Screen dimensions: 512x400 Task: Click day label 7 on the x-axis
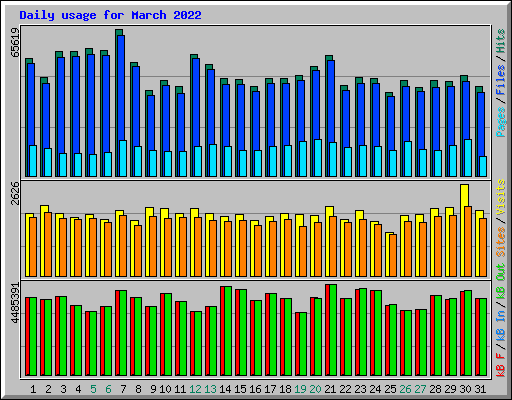pos(123,389)
